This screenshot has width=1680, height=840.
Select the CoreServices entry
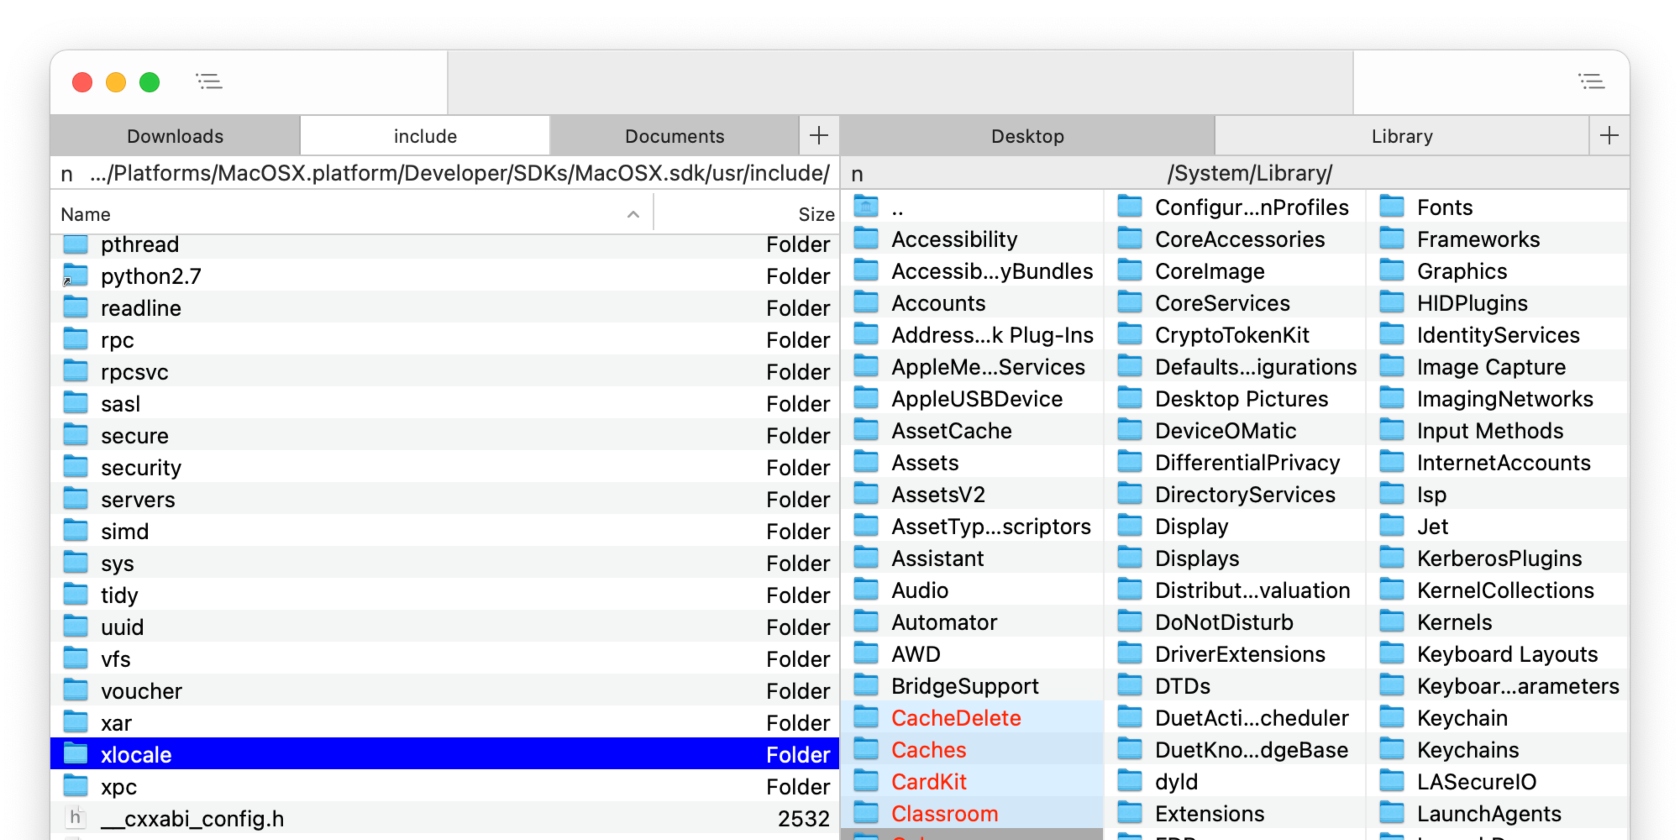click(1235, 303)
